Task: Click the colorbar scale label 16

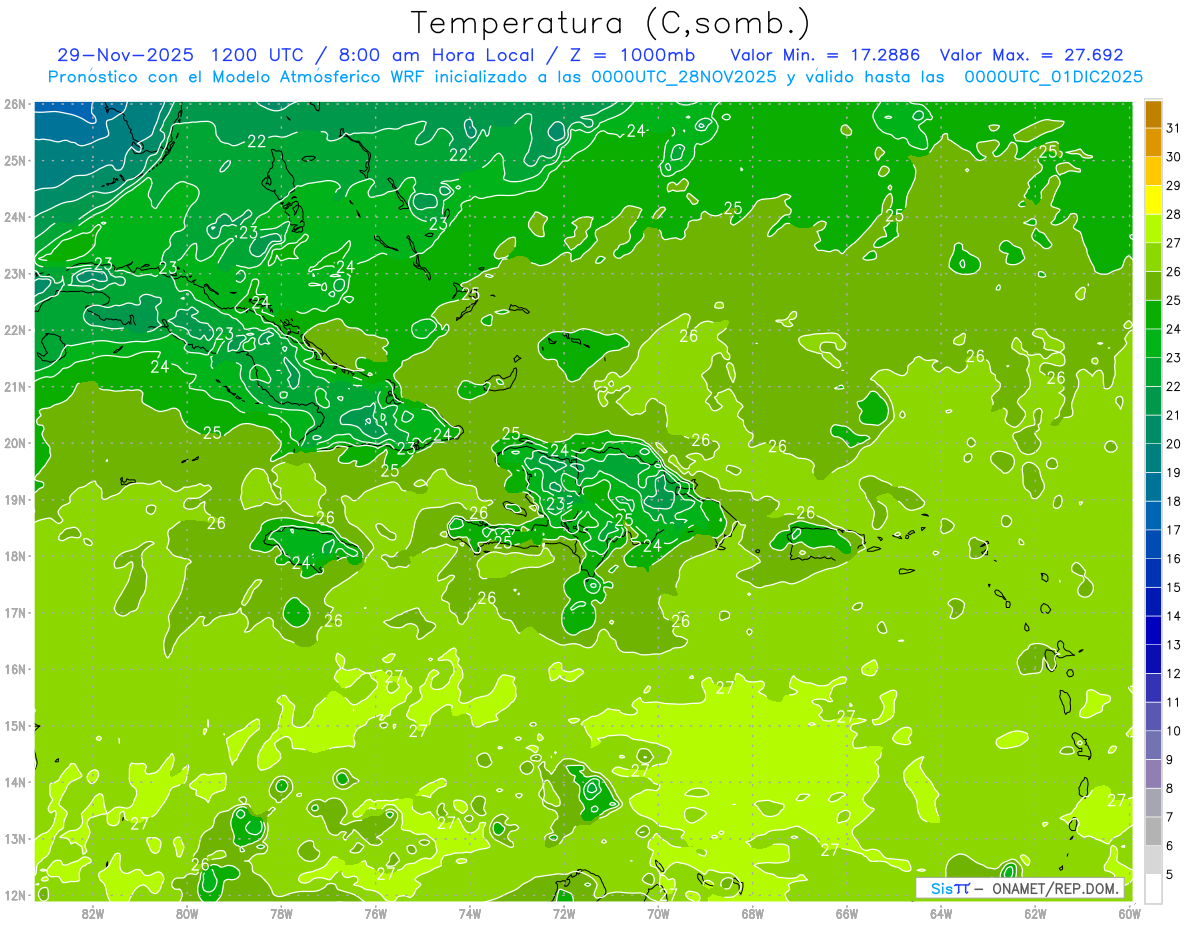Action: (x=1174, y=559)
